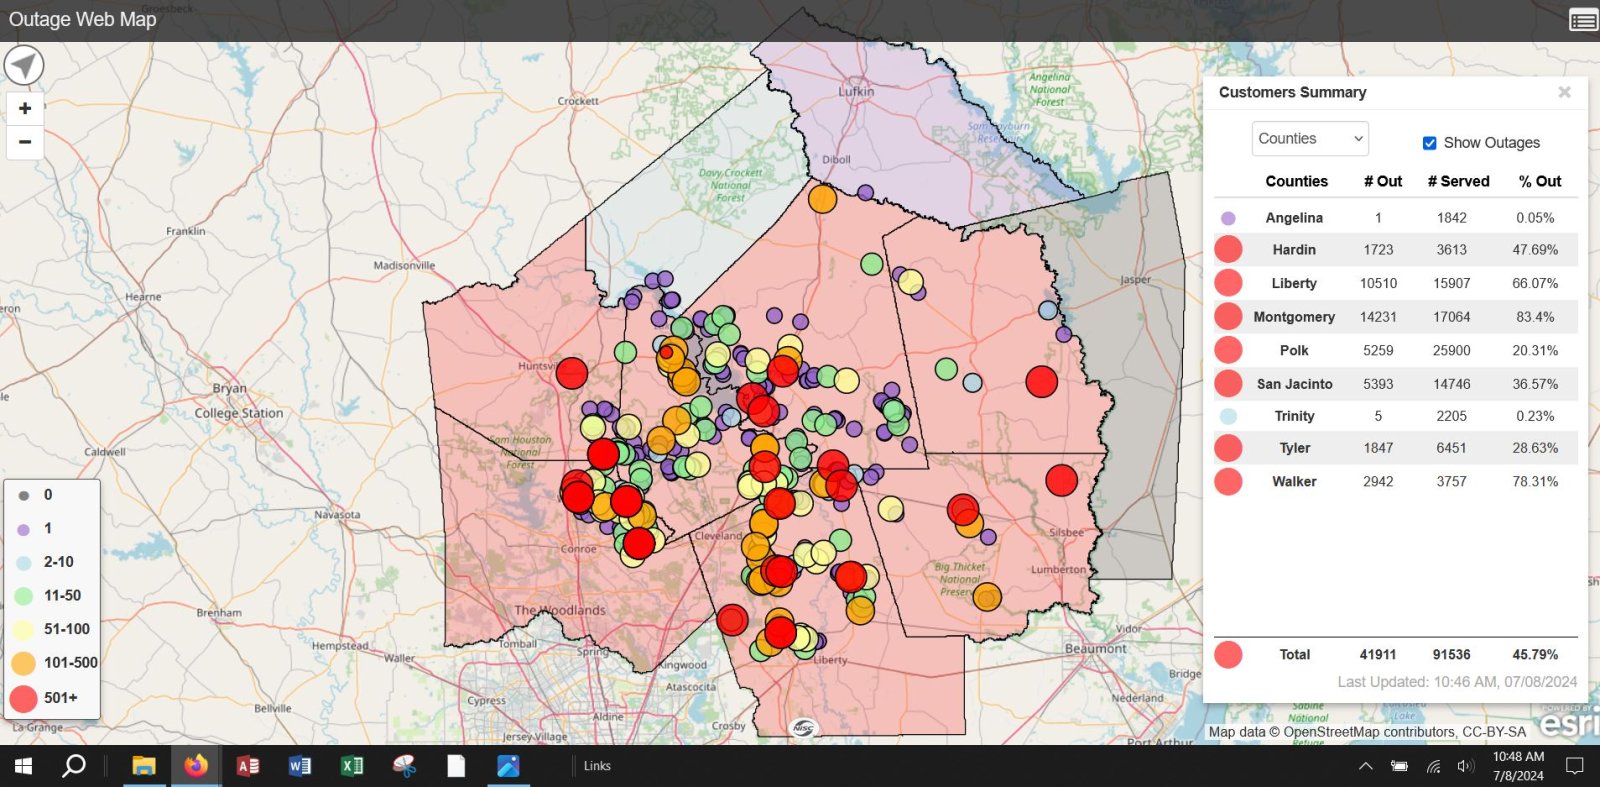Click the locate-me arrow button
1600x787 pixels.
[24, 67]
